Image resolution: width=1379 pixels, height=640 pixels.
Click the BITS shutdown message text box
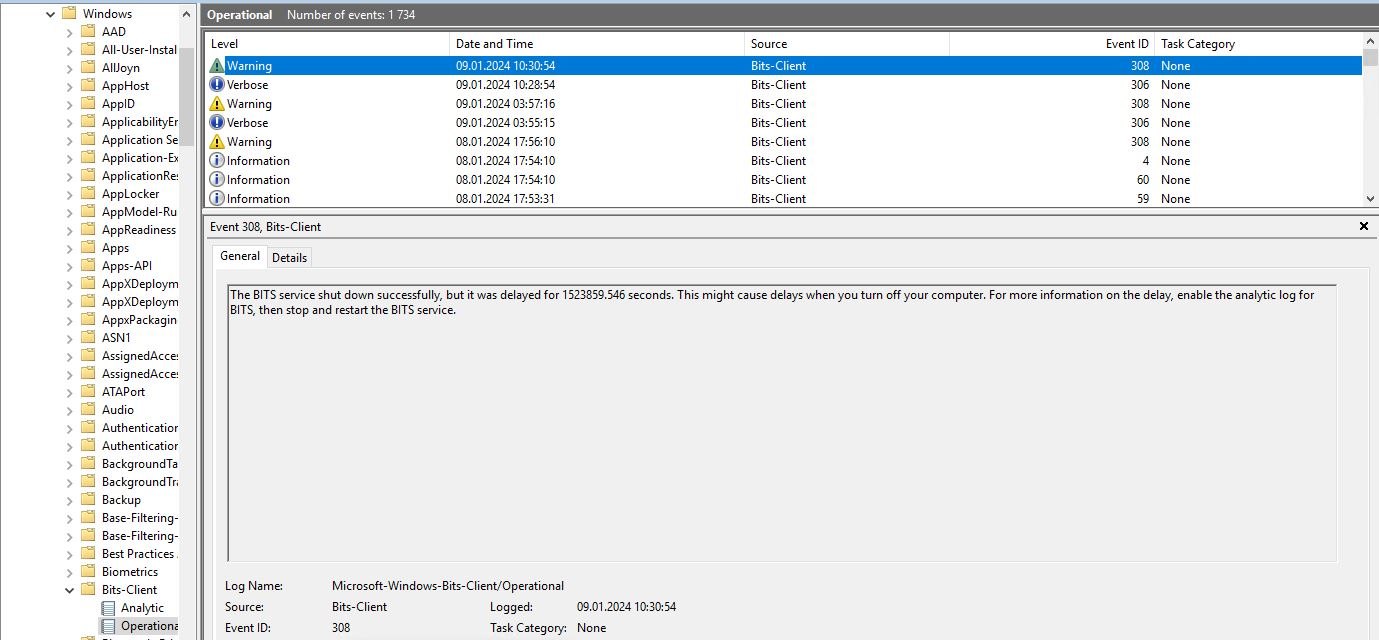click(782, 423)
